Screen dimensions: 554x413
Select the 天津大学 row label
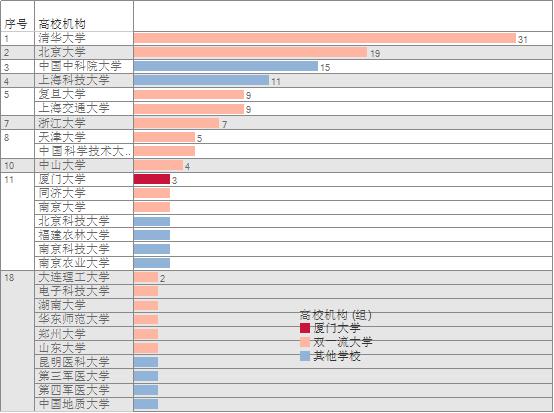pos(62,137)
